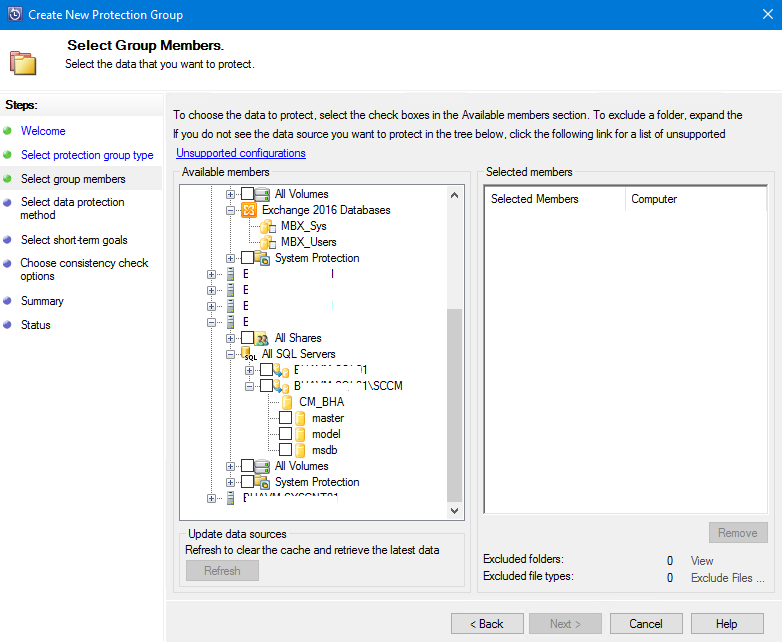Click the Exchange 2016 Databases icon
This screenshot has width=782, height=642.
click(x=249, y=210)
